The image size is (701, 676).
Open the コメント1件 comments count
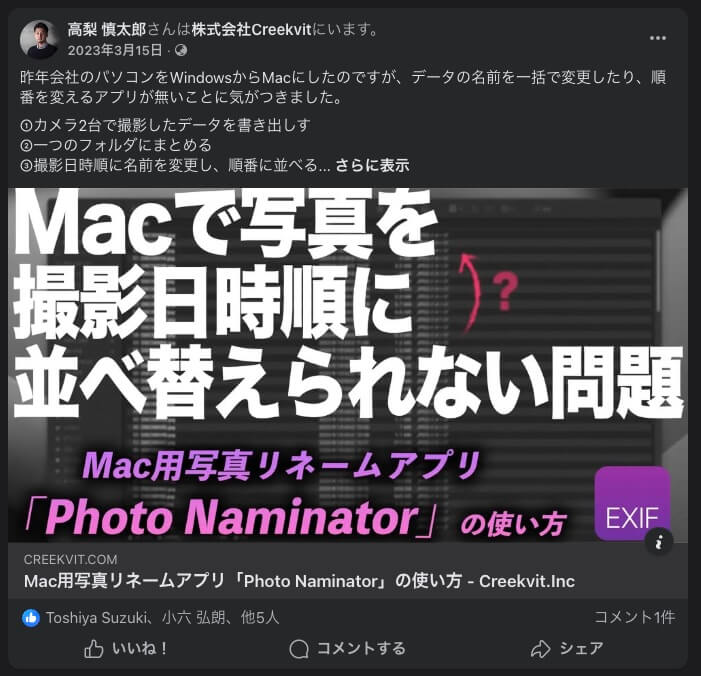(x=634, y=617)
